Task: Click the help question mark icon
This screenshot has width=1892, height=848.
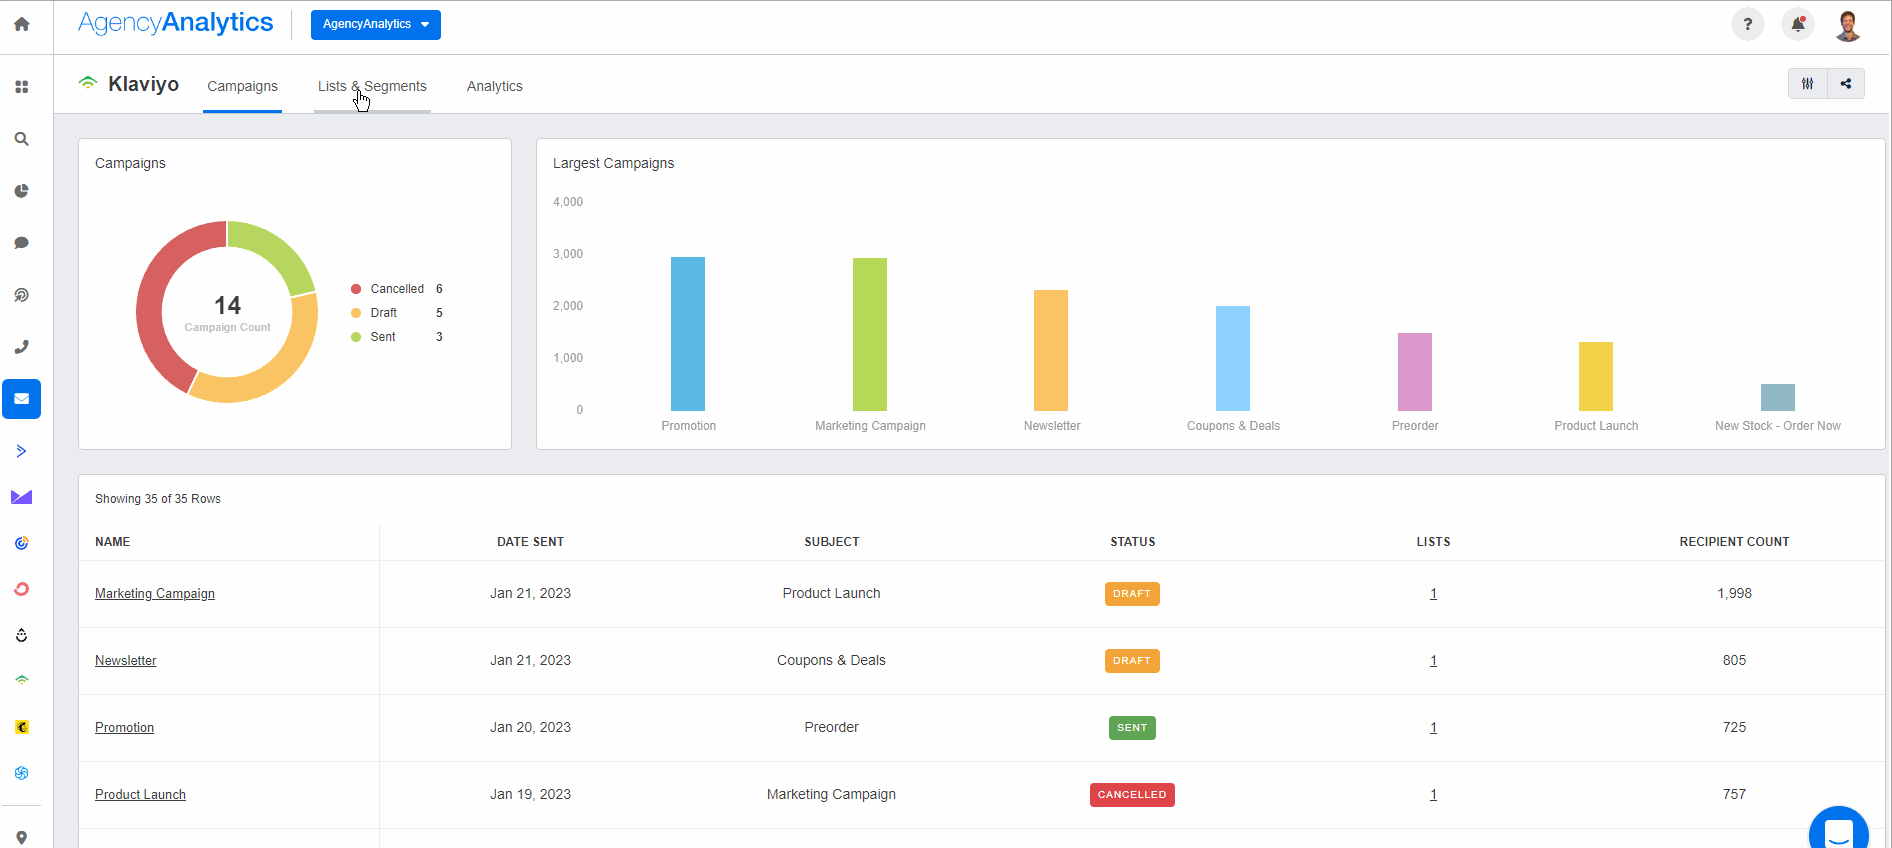Action: (1747, 24)
